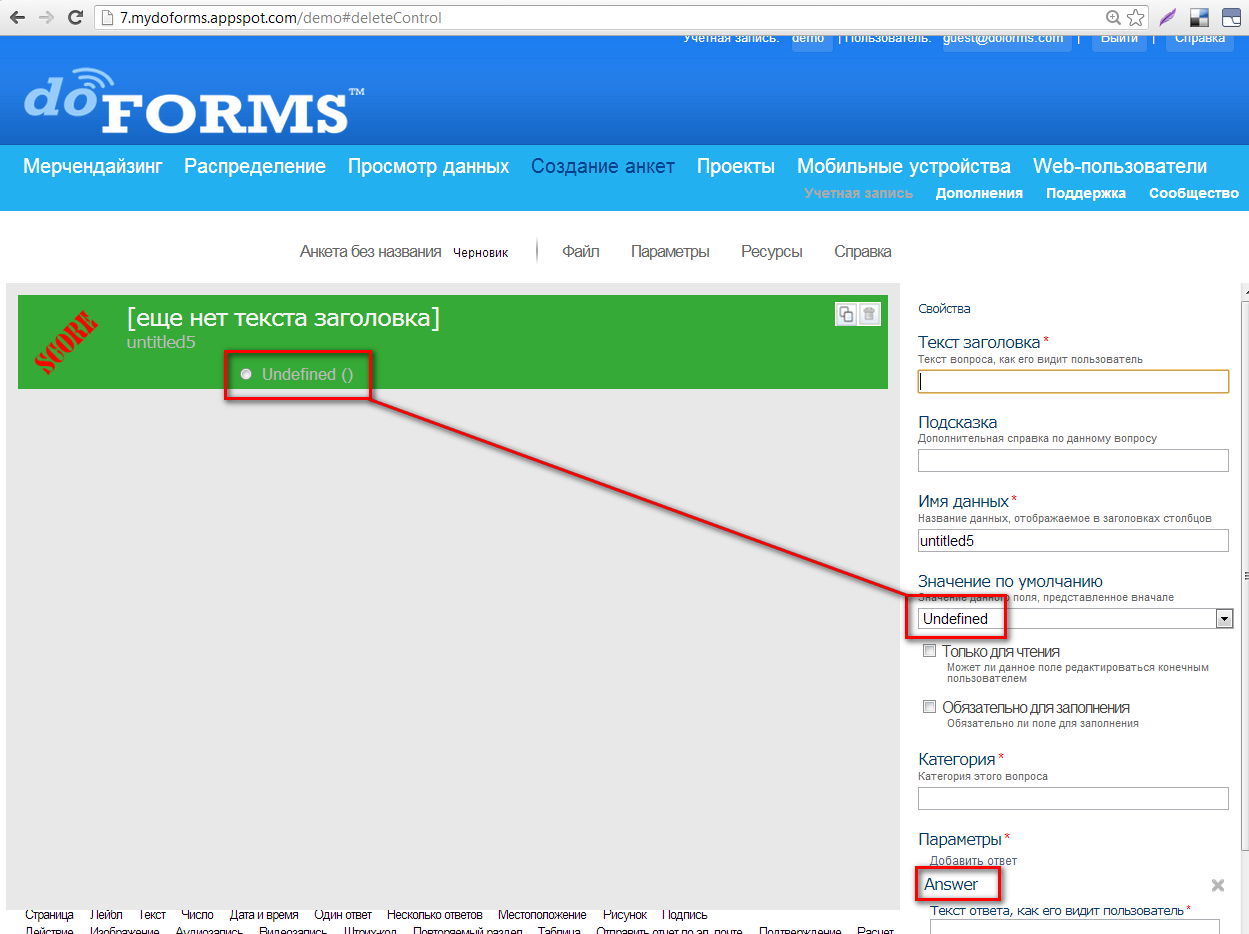Click the 'Добавить ответ' link
The image size is (1249, 934).
(973, 861)
